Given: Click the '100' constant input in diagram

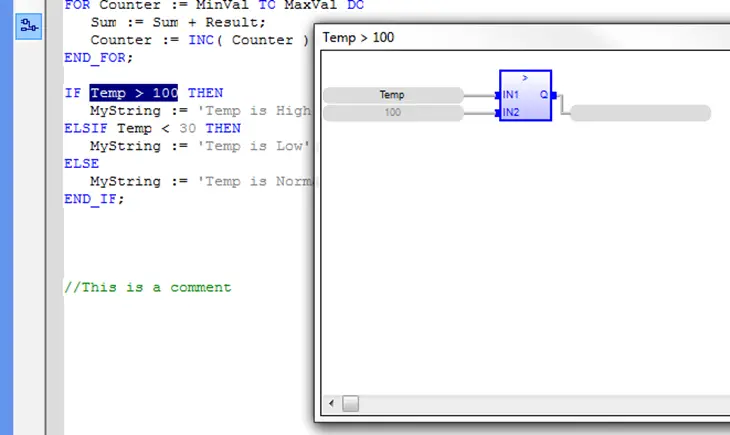Looking at the screenshot, I should (x=393, y=113).
